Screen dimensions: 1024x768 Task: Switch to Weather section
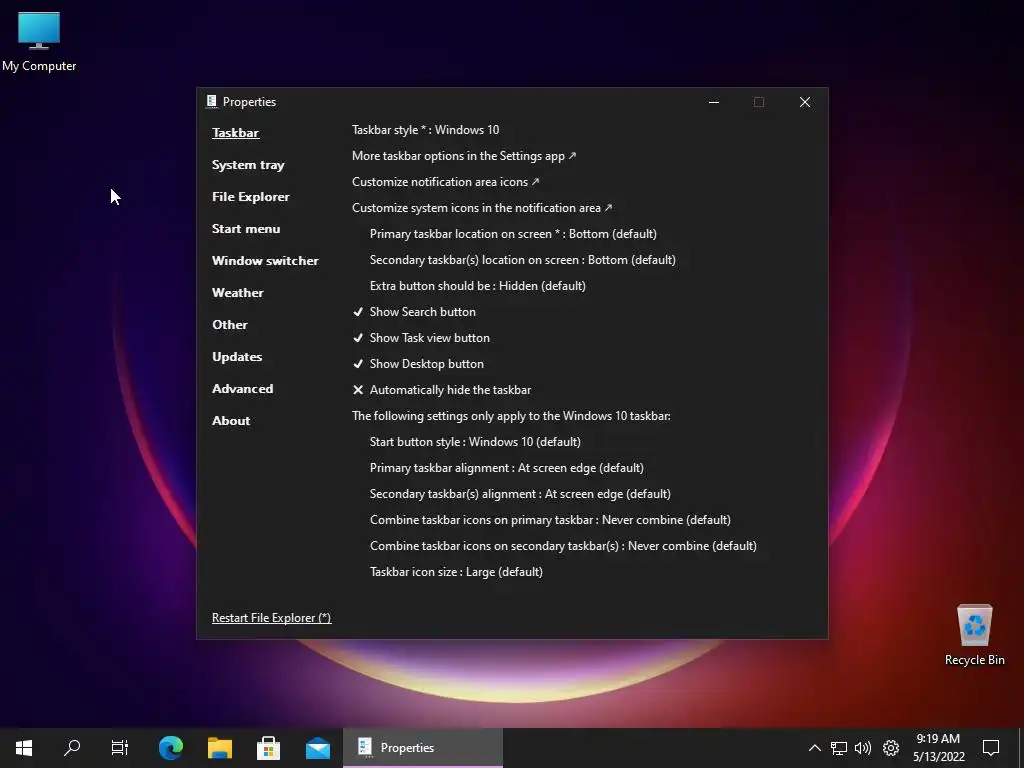[x=238, y=293]
